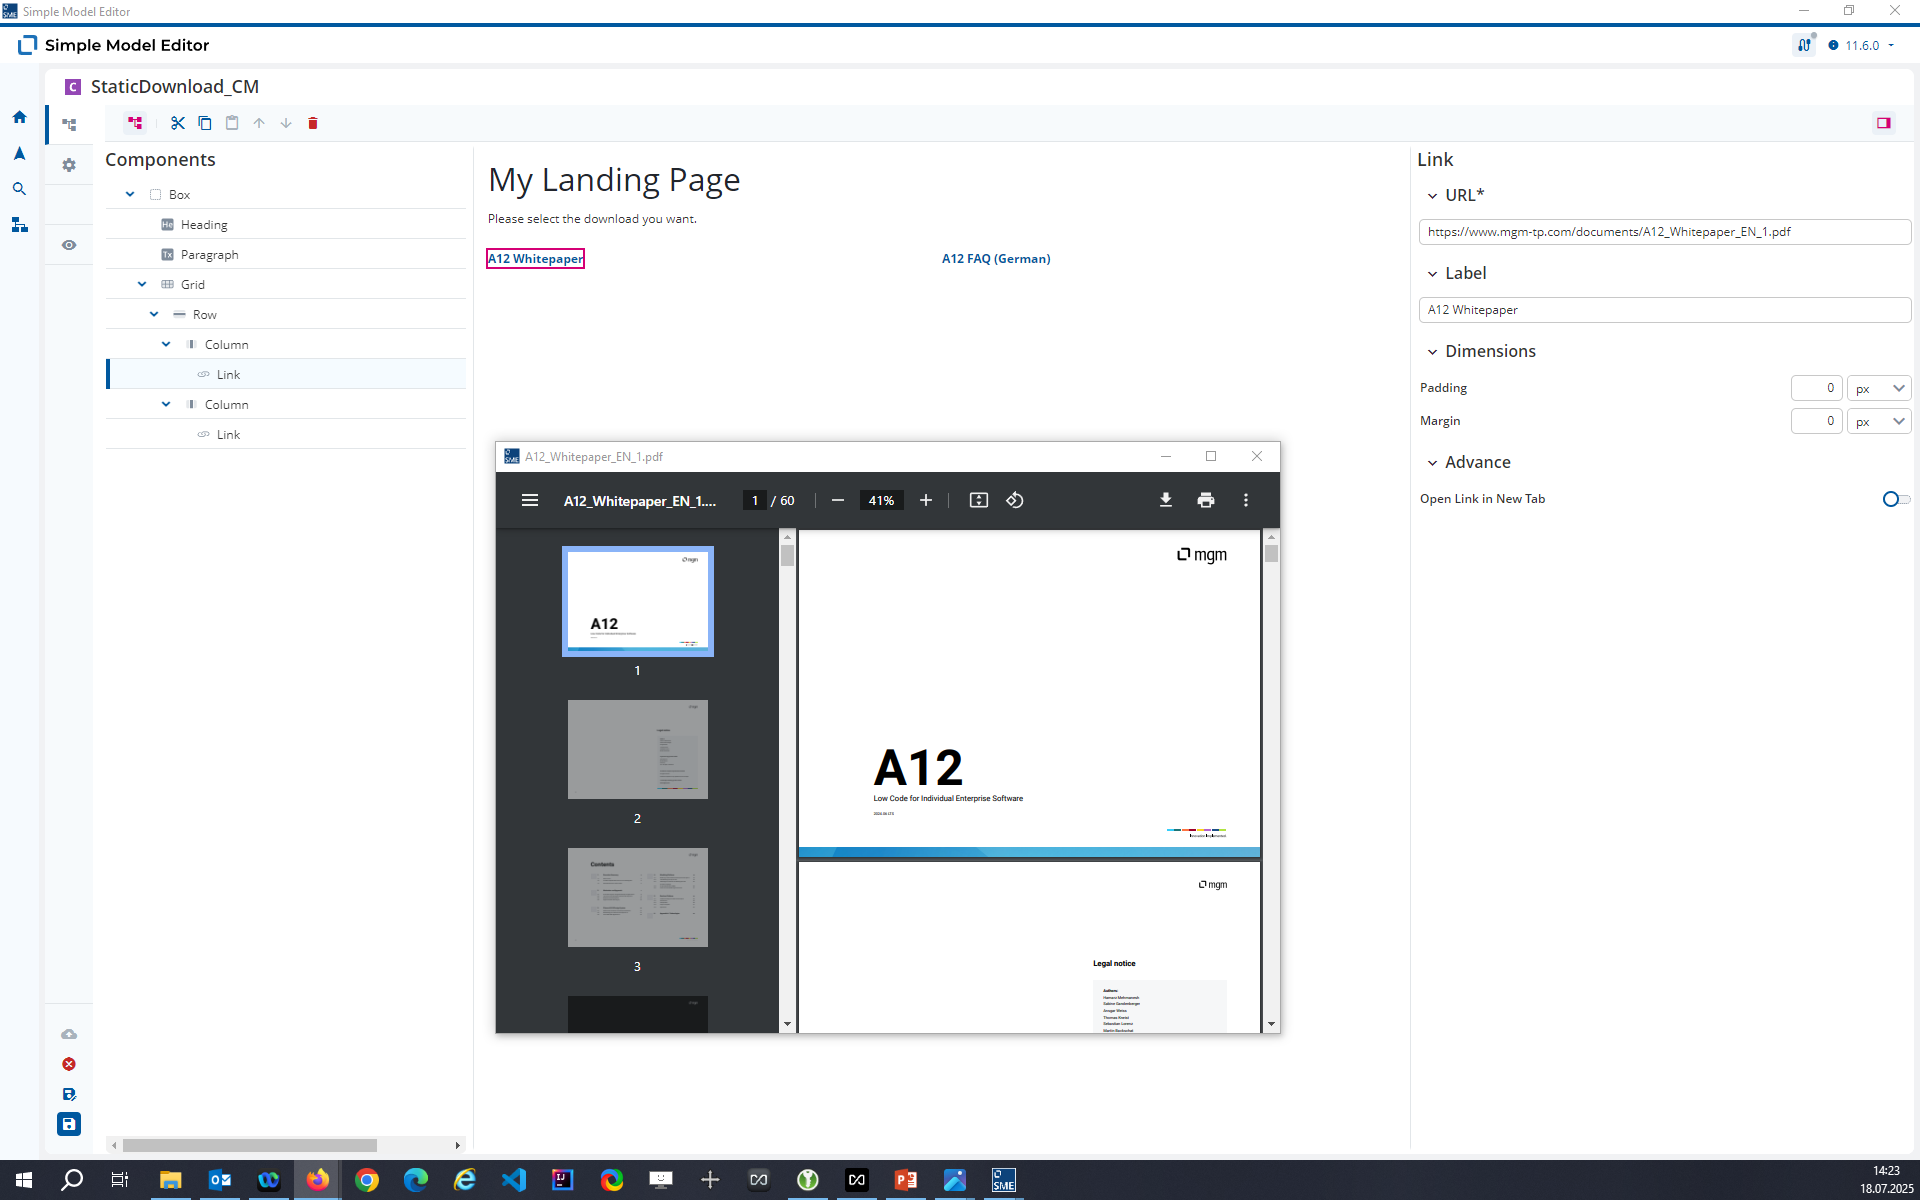Focus the URL input field
Viewport: 1920px width, 1200px height.
pos(1665,232)
